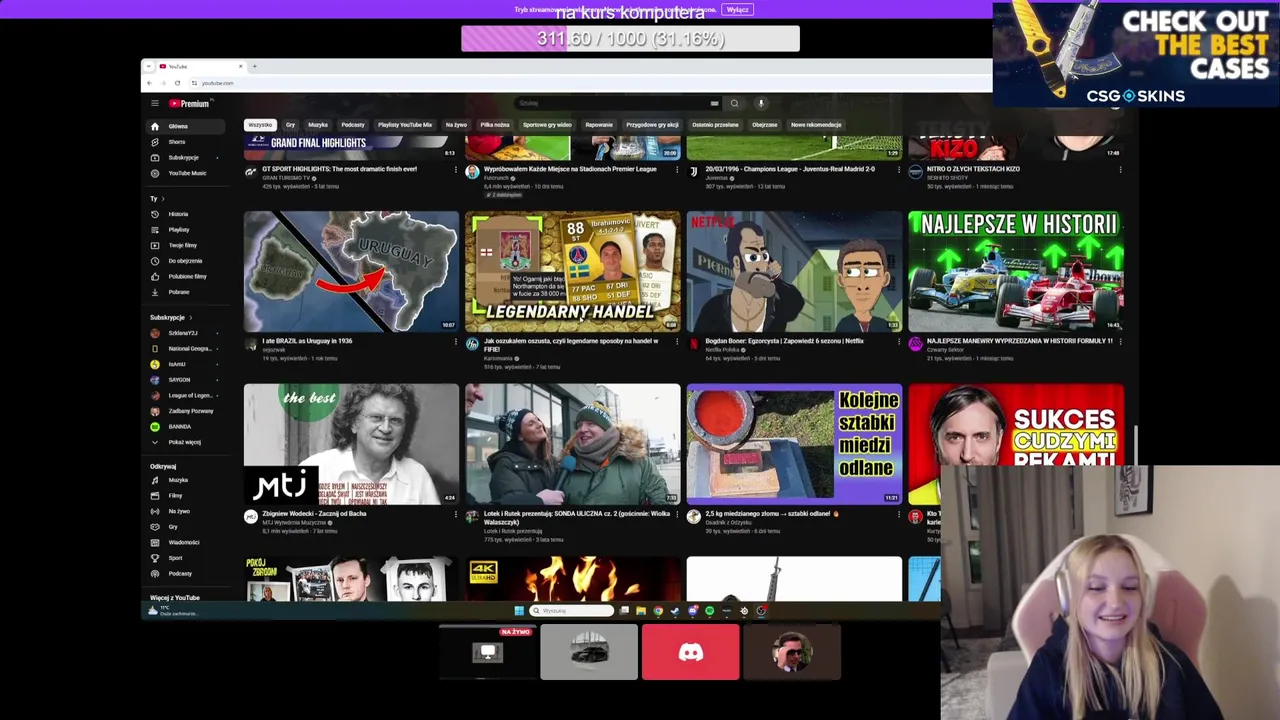Open options menu for Zbigniew Wodecki video
1280x720 pixels.
[456, 515]
